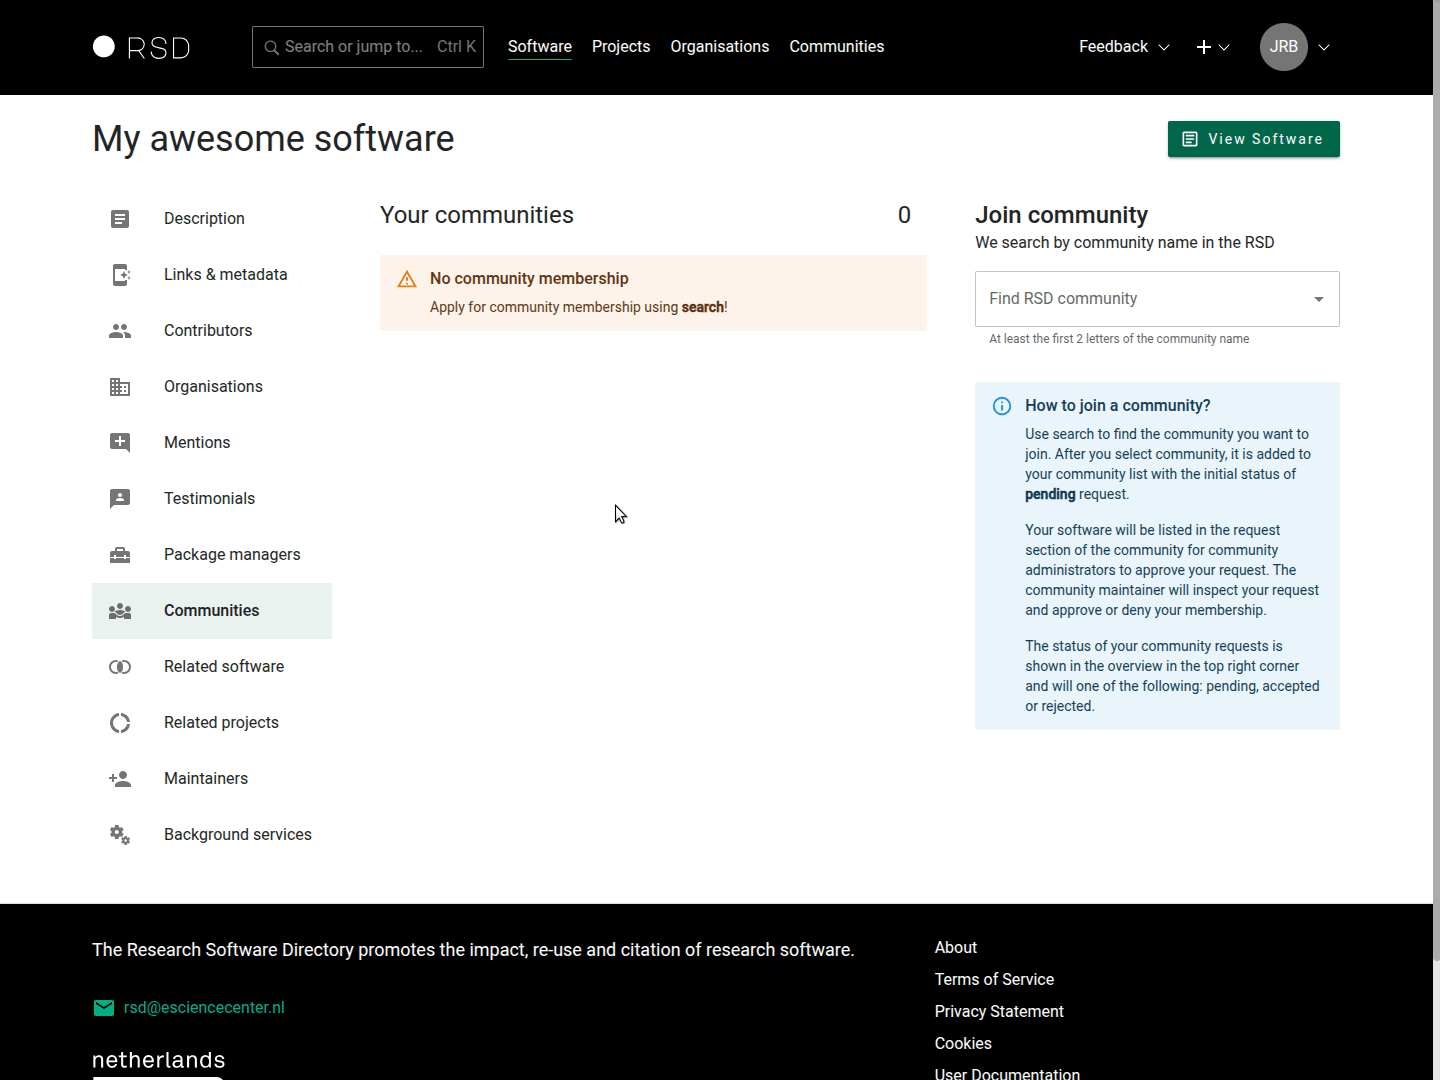Open the JRB user avatar menu

[1284, 47]
